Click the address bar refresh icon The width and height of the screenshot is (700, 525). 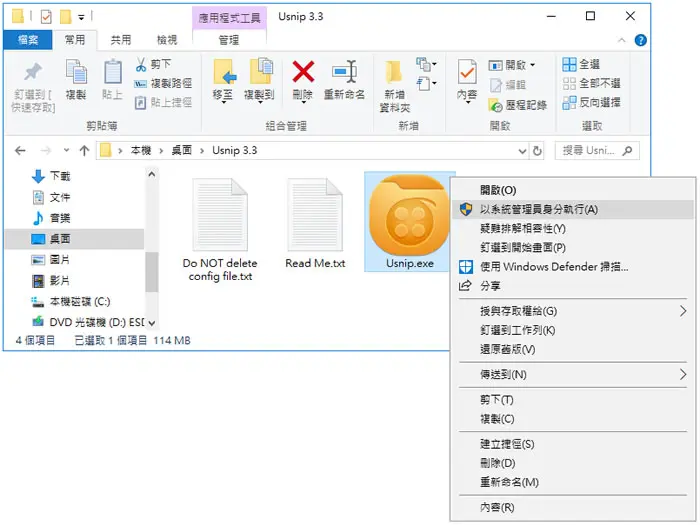tap(538, 151)
